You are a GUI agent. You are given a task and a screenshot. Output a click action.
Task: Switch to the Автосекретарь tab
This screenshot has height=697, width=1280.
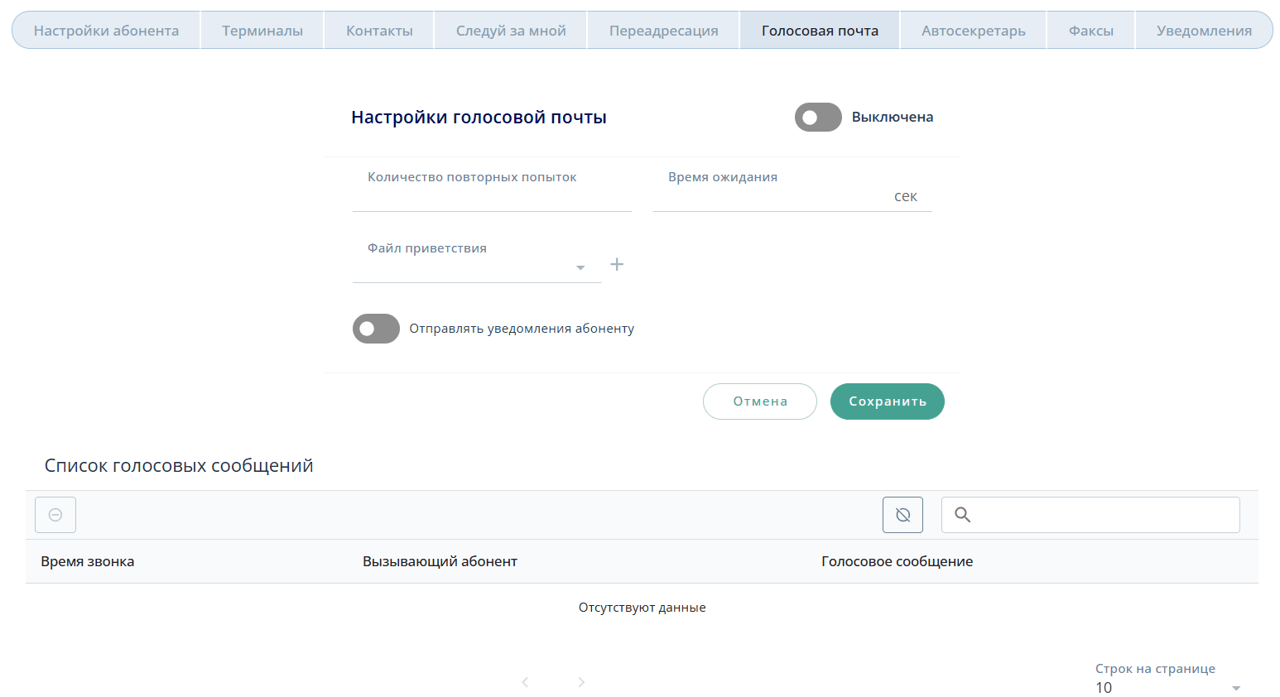[972, 31]
